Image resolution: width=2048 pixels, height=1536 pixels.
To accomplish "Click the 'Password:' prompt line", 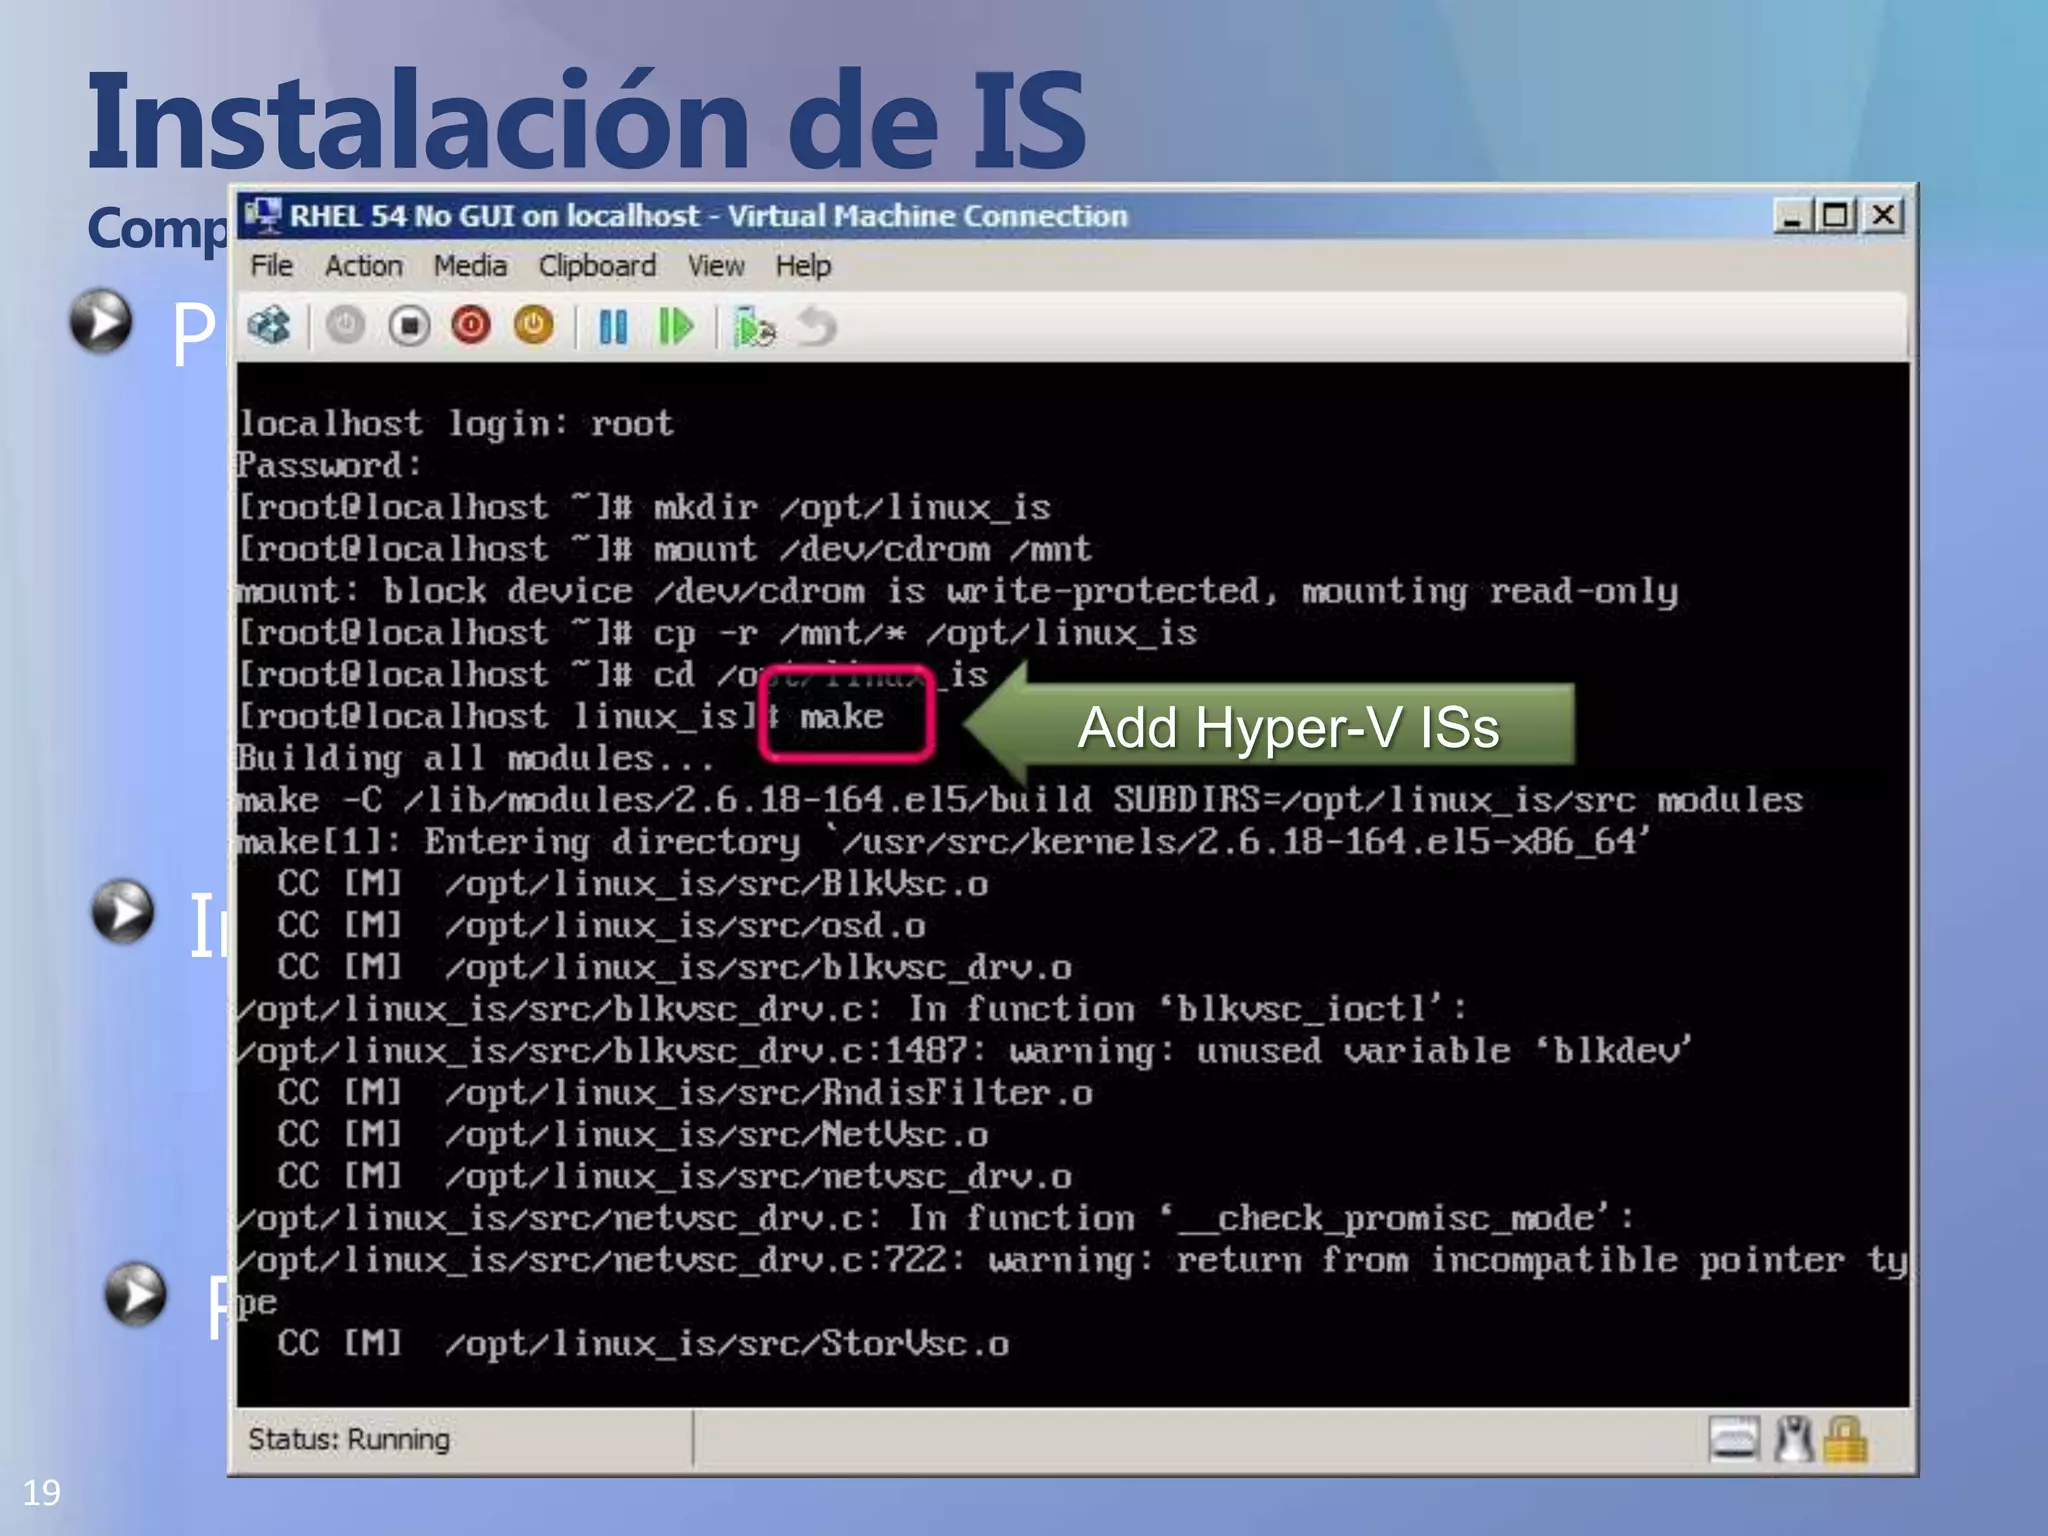I will 330,466.
